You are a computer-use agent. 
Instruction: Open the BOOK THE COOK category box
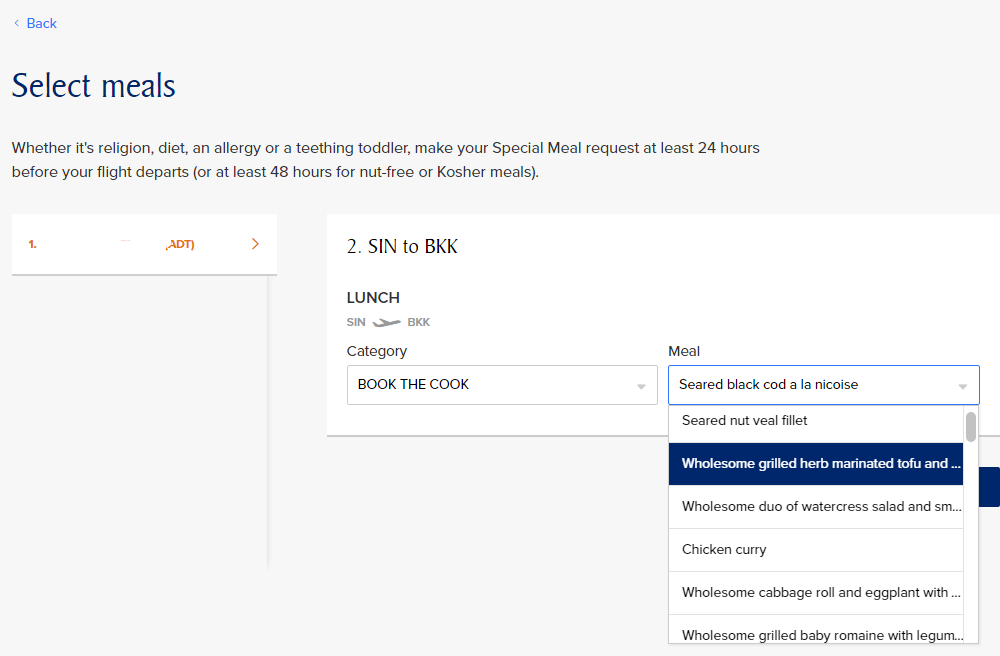coord(502,384)
